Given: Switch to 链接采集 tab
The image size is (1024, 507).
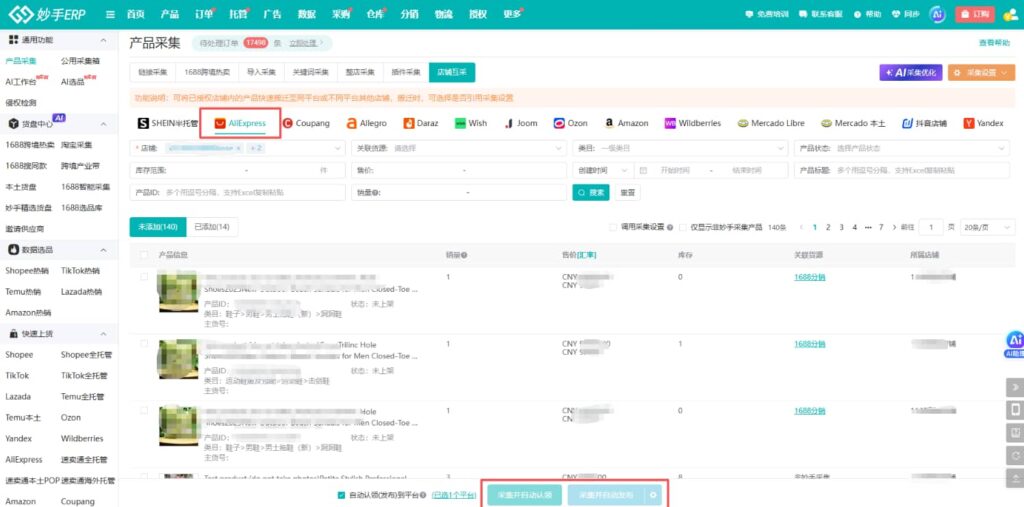Looking at the screenshot, I should 153,73.
